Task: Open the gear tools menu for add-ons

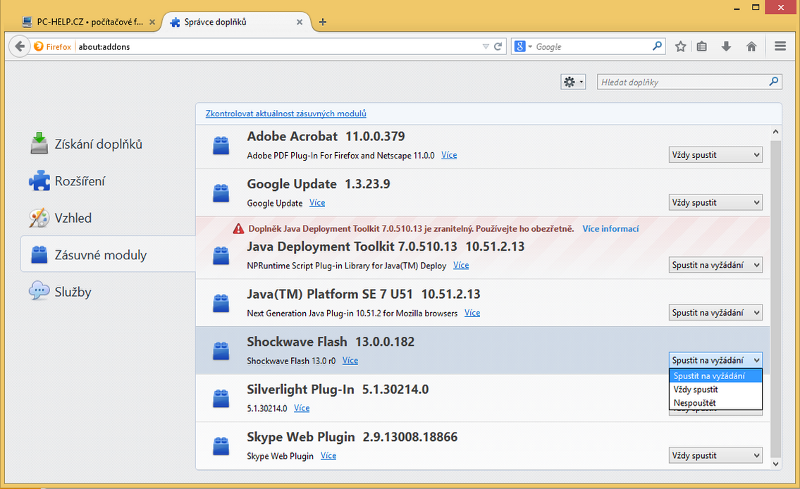Action: point(573,82)
